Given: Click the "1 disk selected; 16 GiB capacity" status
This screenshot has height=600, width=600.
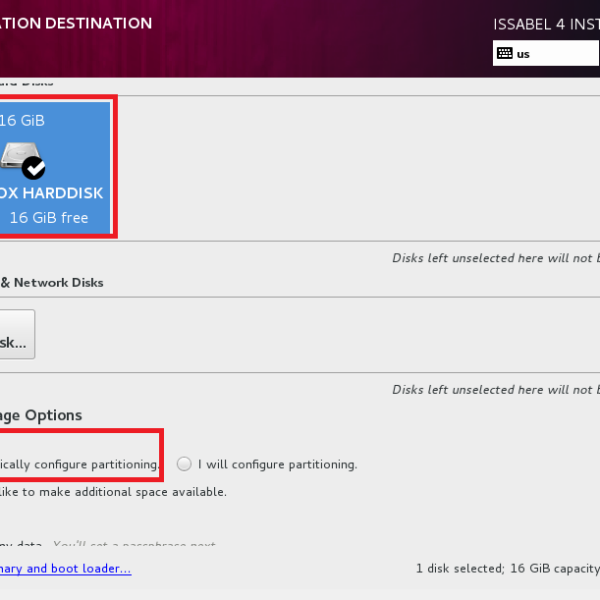Looking at the screenshot, I should tap(507, 569).
